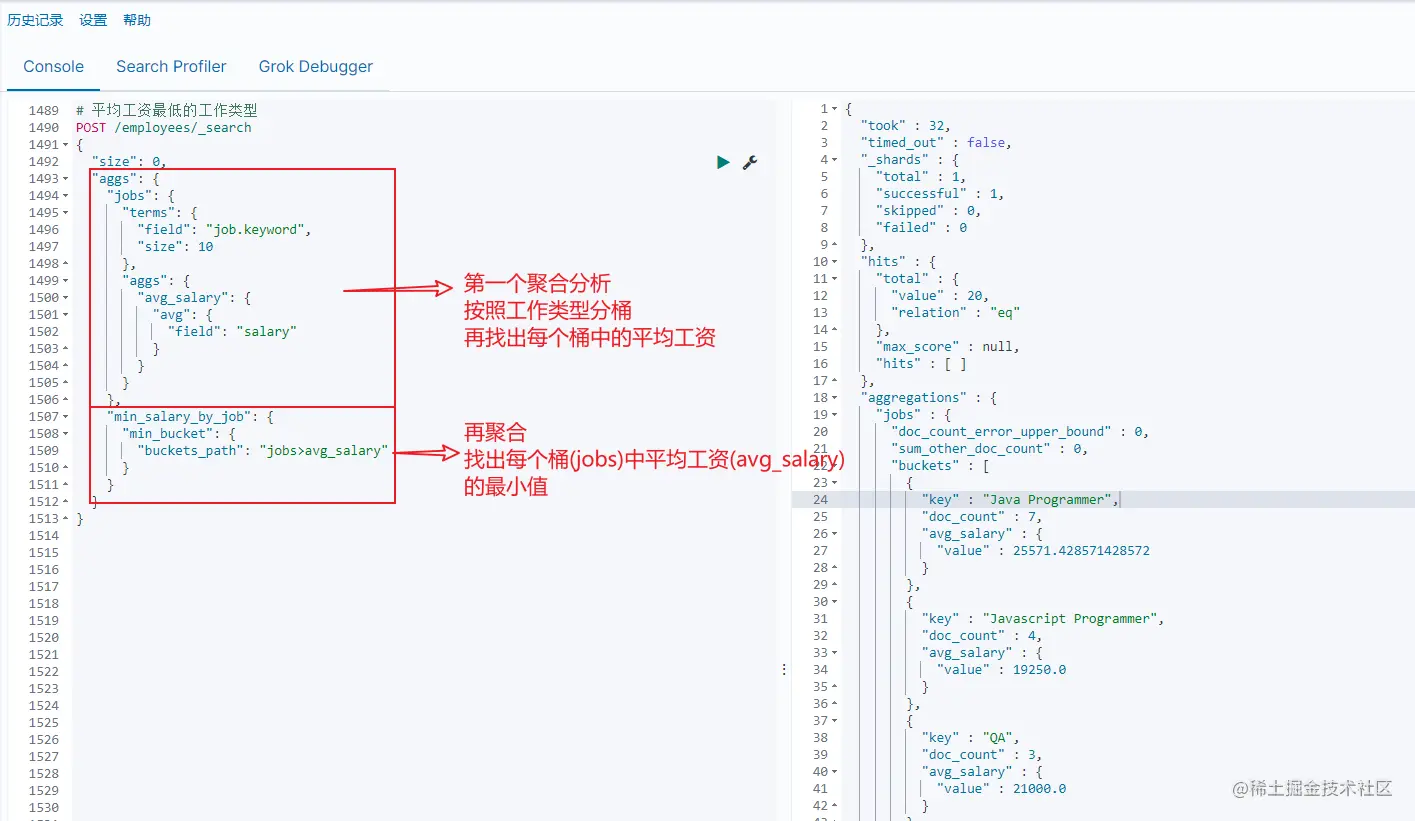Click the "key" : "Javascript Programmer" line
The width and height of the screenshot is (1415, 821).
coord(1044,619)
